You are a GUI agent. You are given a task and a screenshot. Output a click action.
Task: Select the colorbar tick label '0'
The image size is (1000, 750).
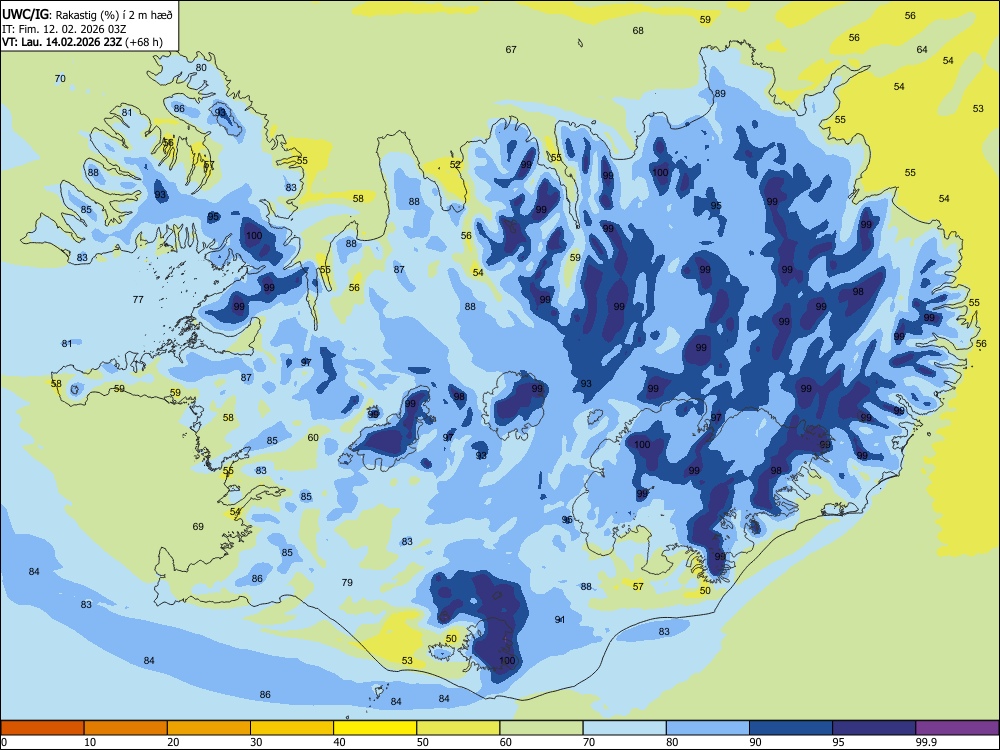4,742
